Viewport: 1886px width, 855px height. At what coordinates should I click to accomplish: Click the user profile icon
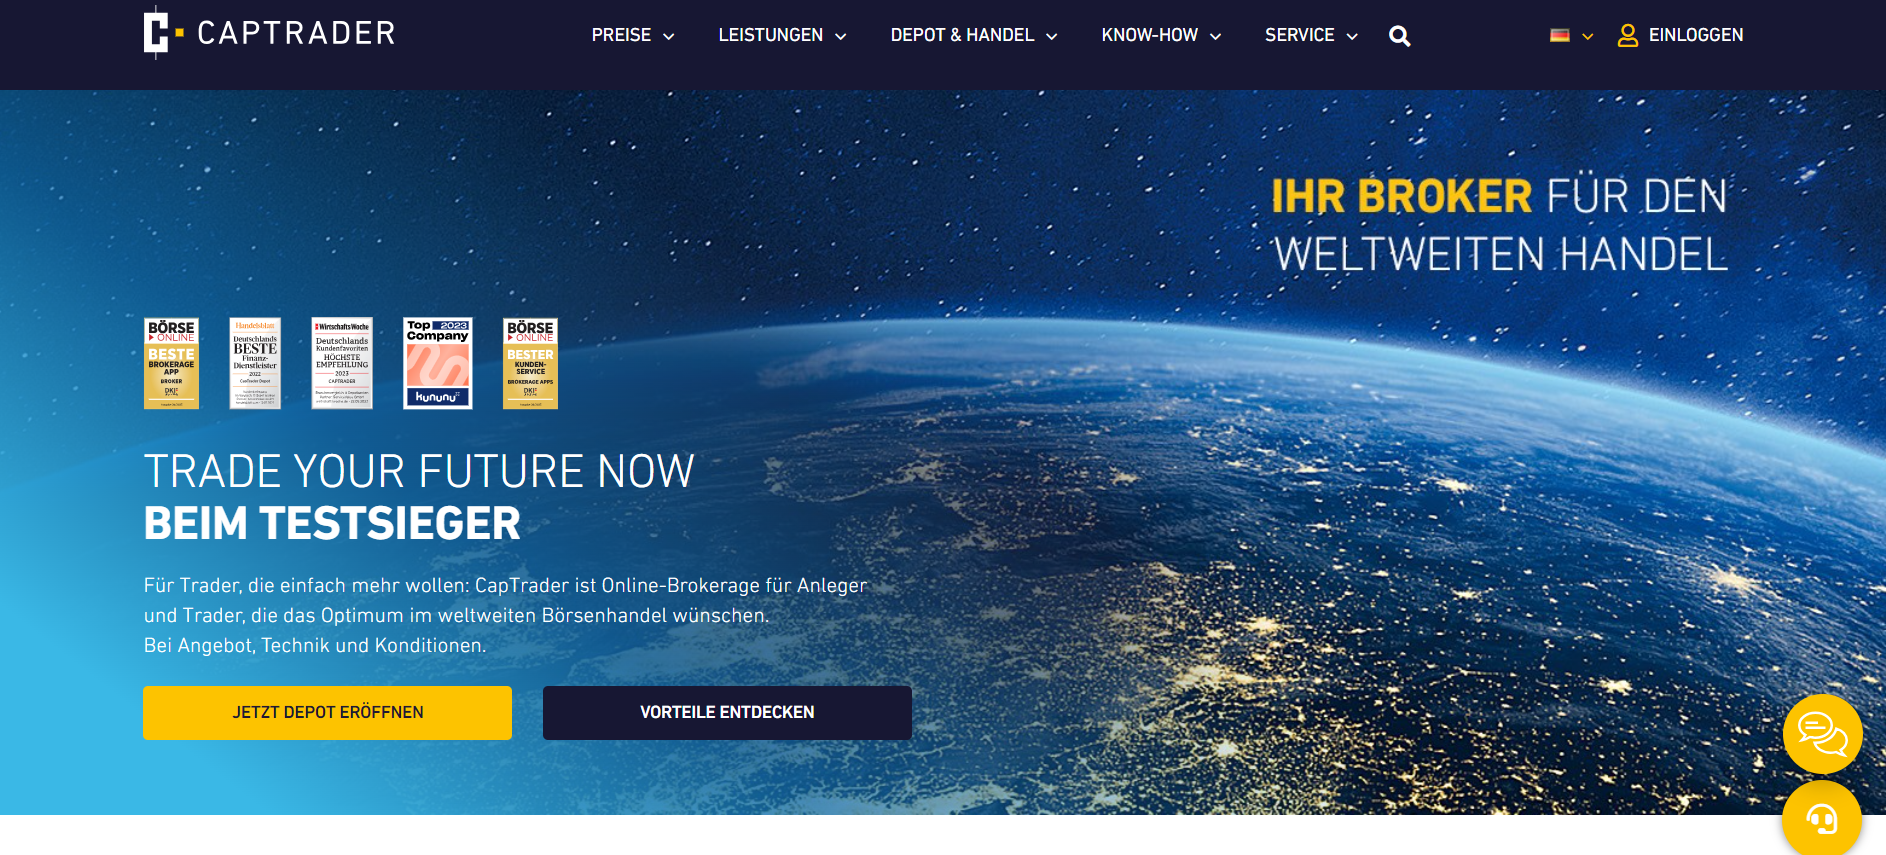coord(1627,36)
